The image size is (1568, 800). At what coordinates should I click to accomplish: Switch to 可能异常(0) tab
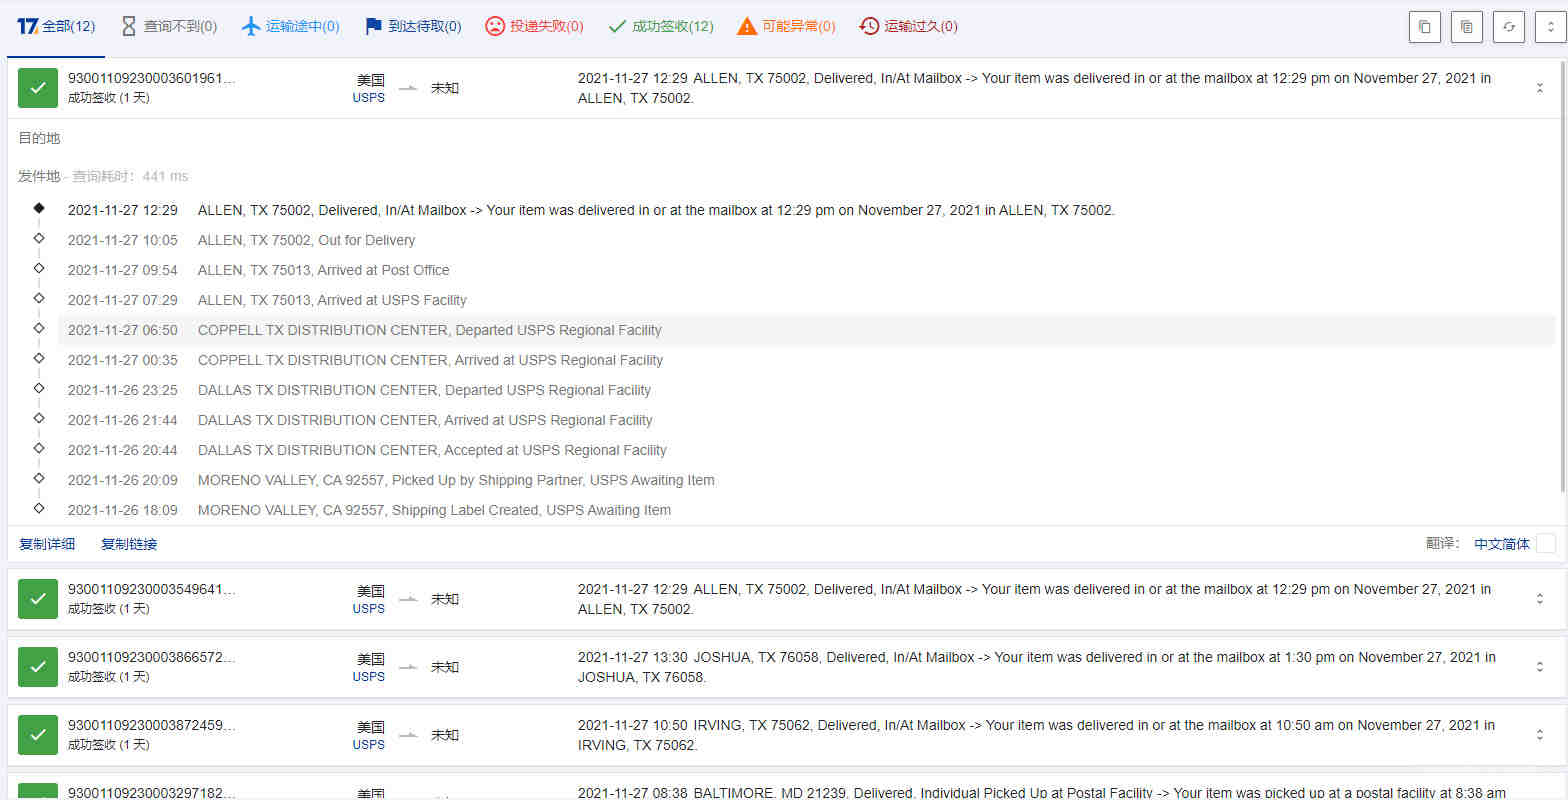click(x=786, y=27)
